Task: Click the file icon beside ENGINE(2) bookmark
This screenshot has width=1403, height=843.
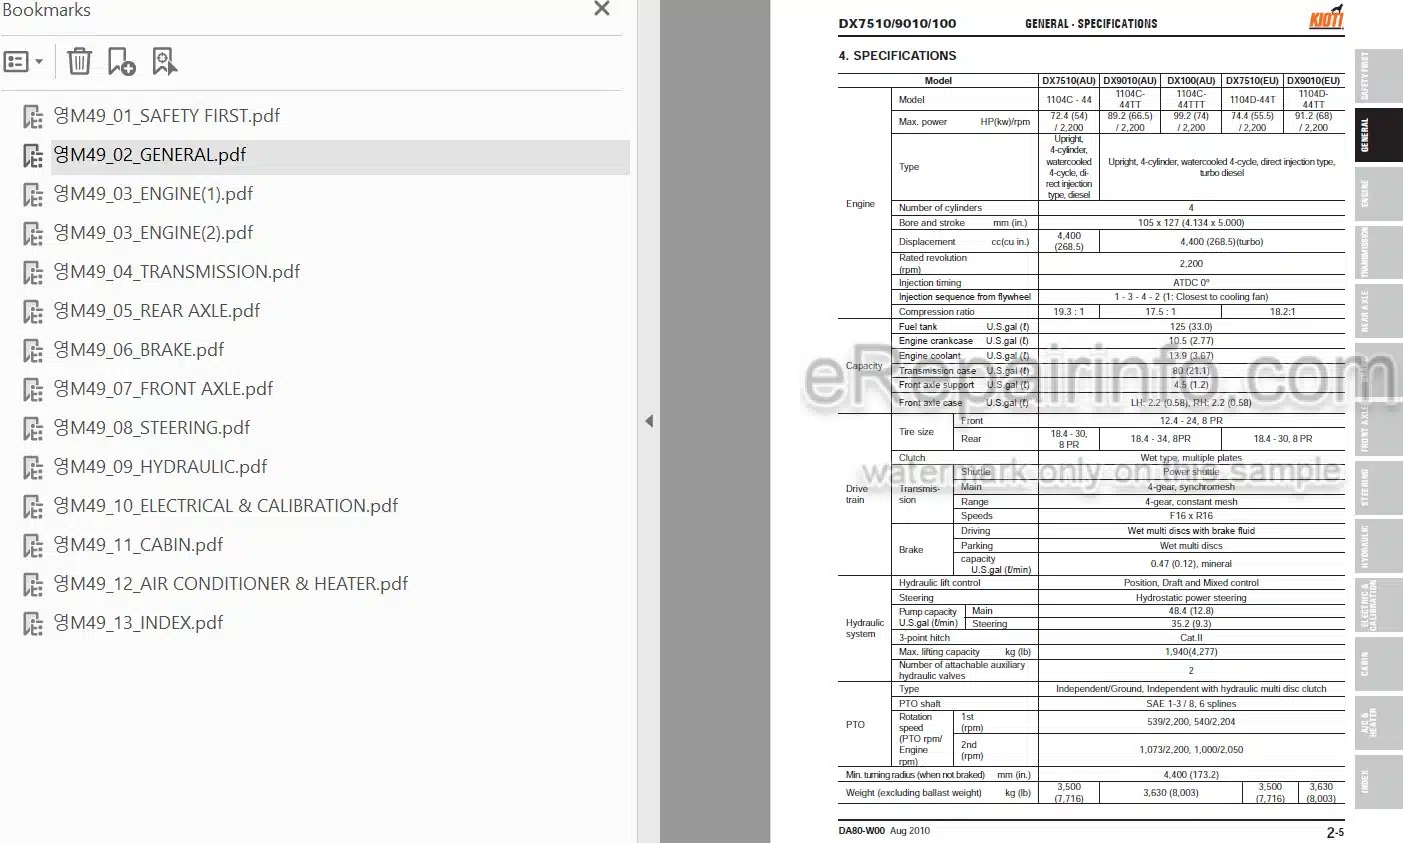Action: click(33, 234)
